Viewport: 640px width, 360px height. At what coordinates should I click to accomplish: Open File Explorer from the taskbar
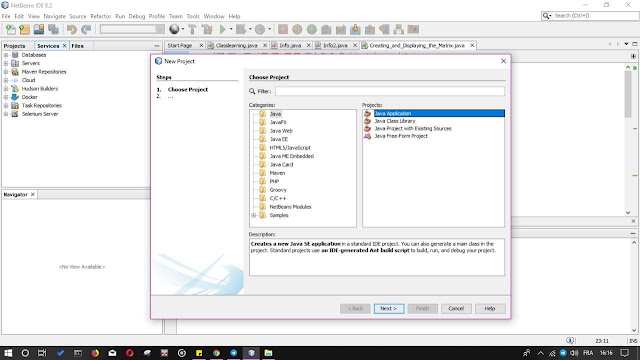pos(268,353)
